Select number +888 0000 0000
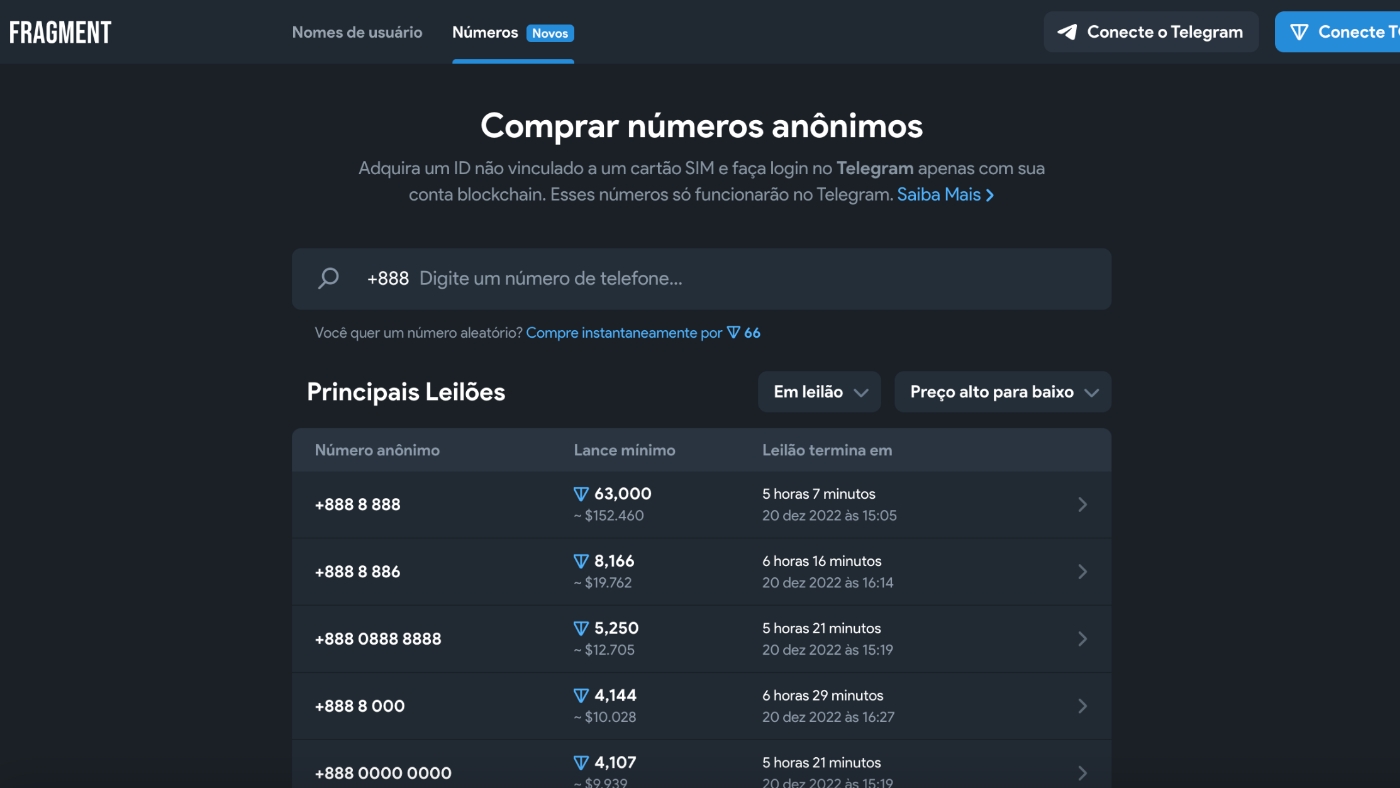Image resolution: width=1400 pixels, height=788 pixels. (383, 773)
